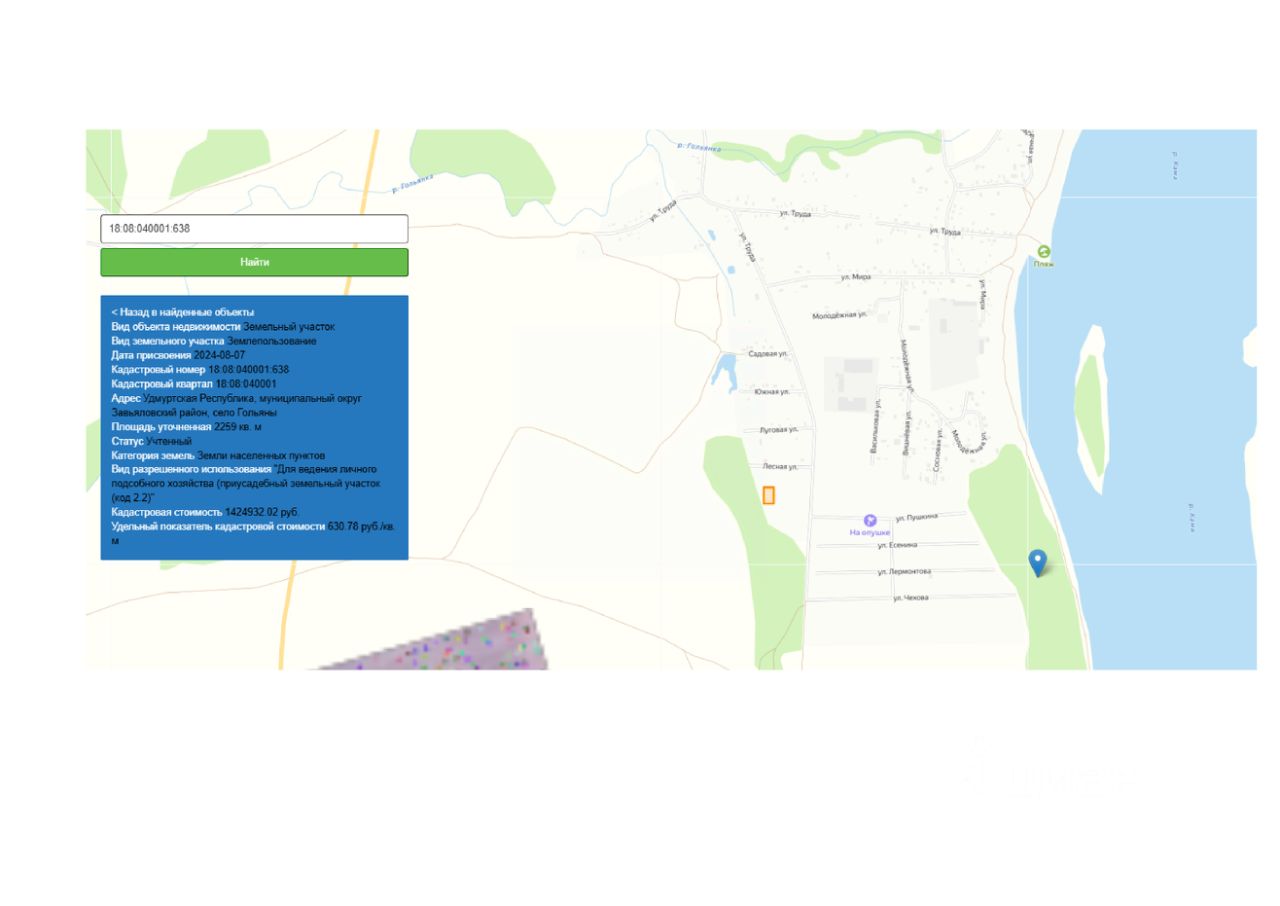This screenshot has width=1280, height=906.
Task: Click the Южная ул. street label
Action: tap(772, 391)
